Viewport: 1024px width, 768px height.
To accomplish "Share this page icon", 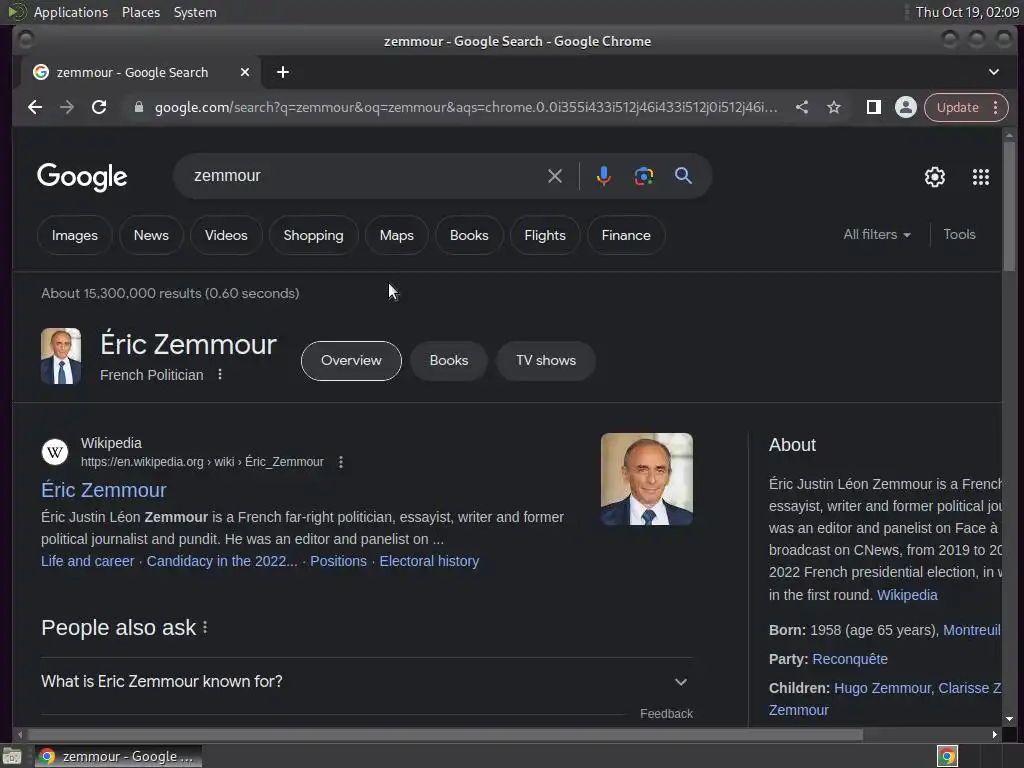I will pos(802,107).
